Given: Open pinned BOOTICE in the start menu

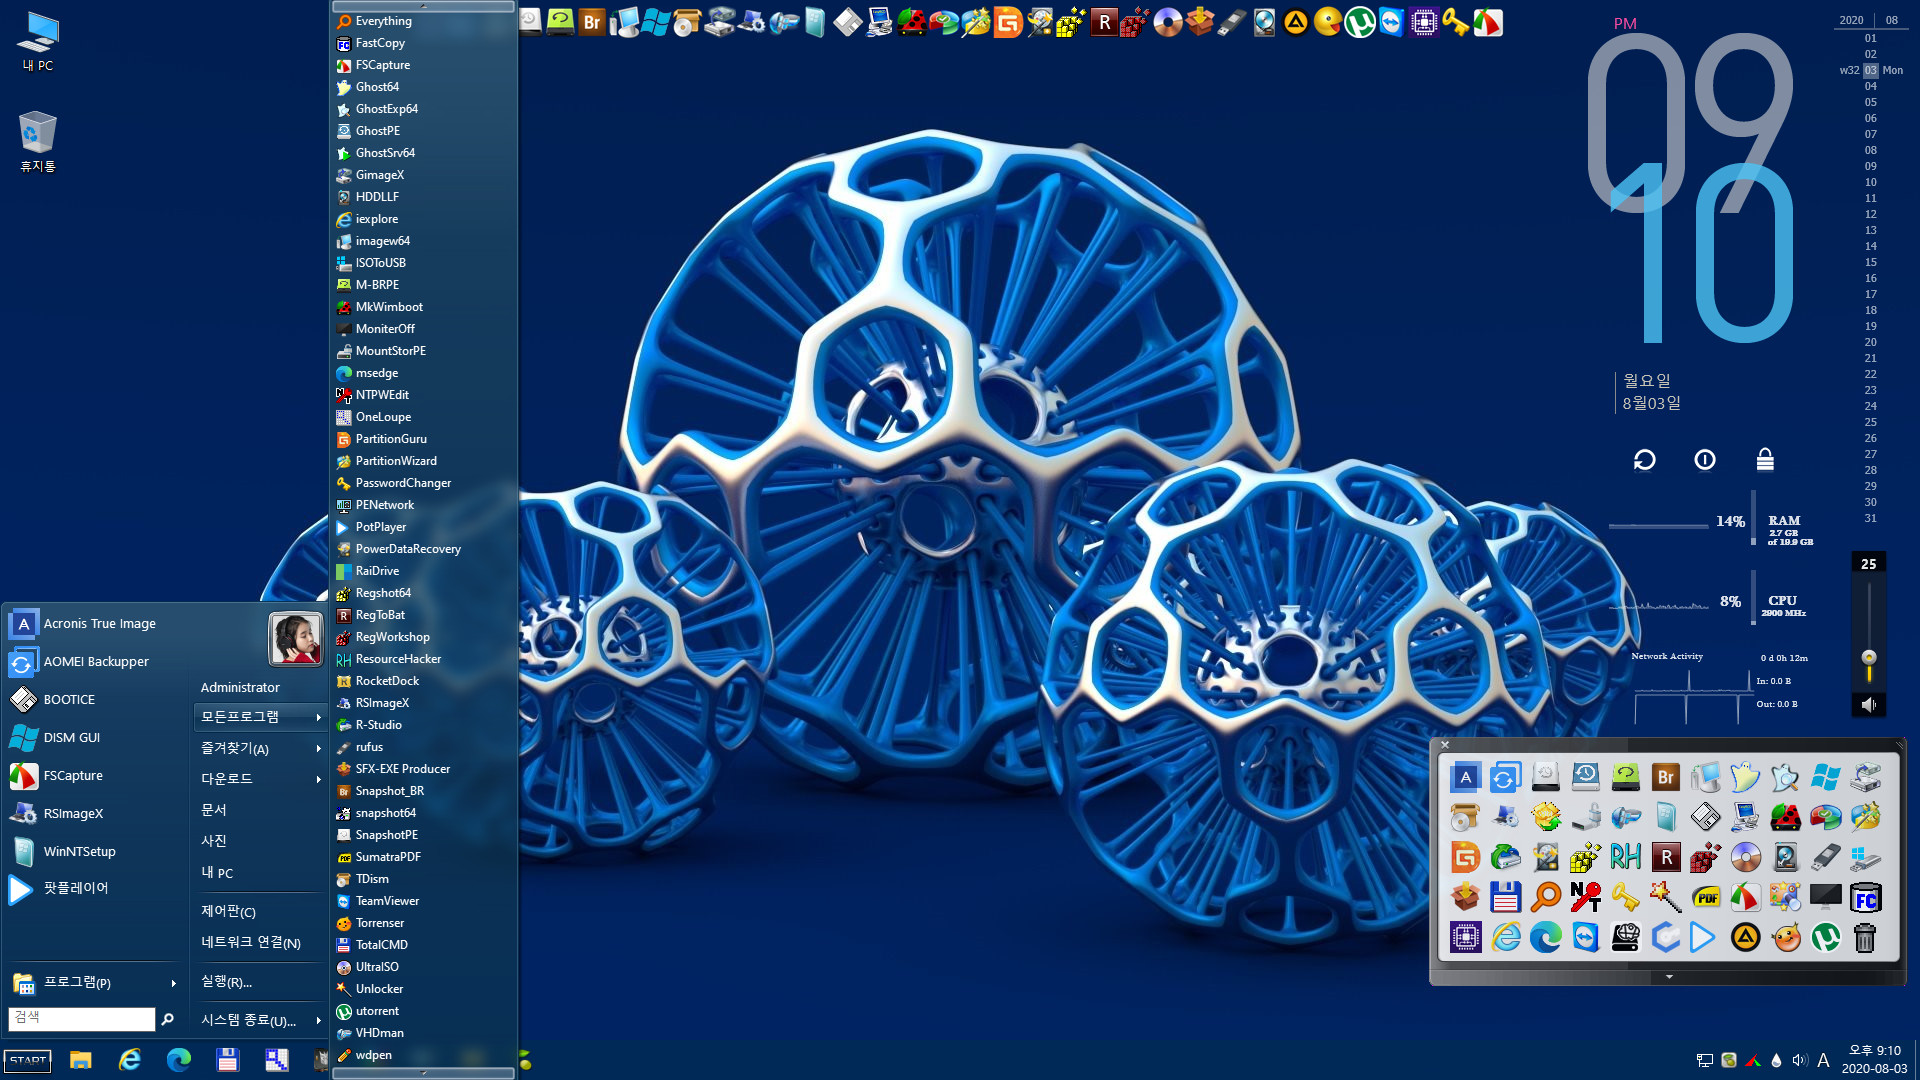Looking at the screenshot, I should point(96,700).
